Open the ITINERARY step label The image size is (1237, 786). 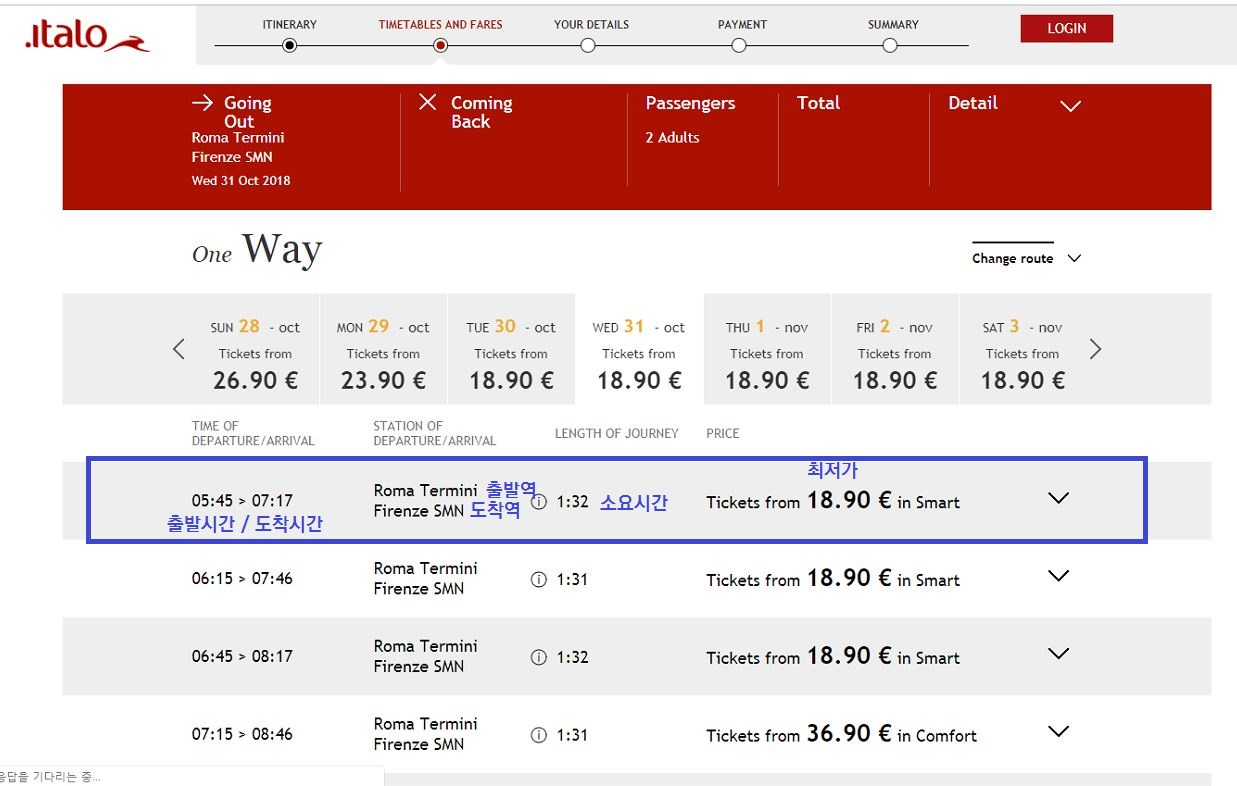pos(289,24)
